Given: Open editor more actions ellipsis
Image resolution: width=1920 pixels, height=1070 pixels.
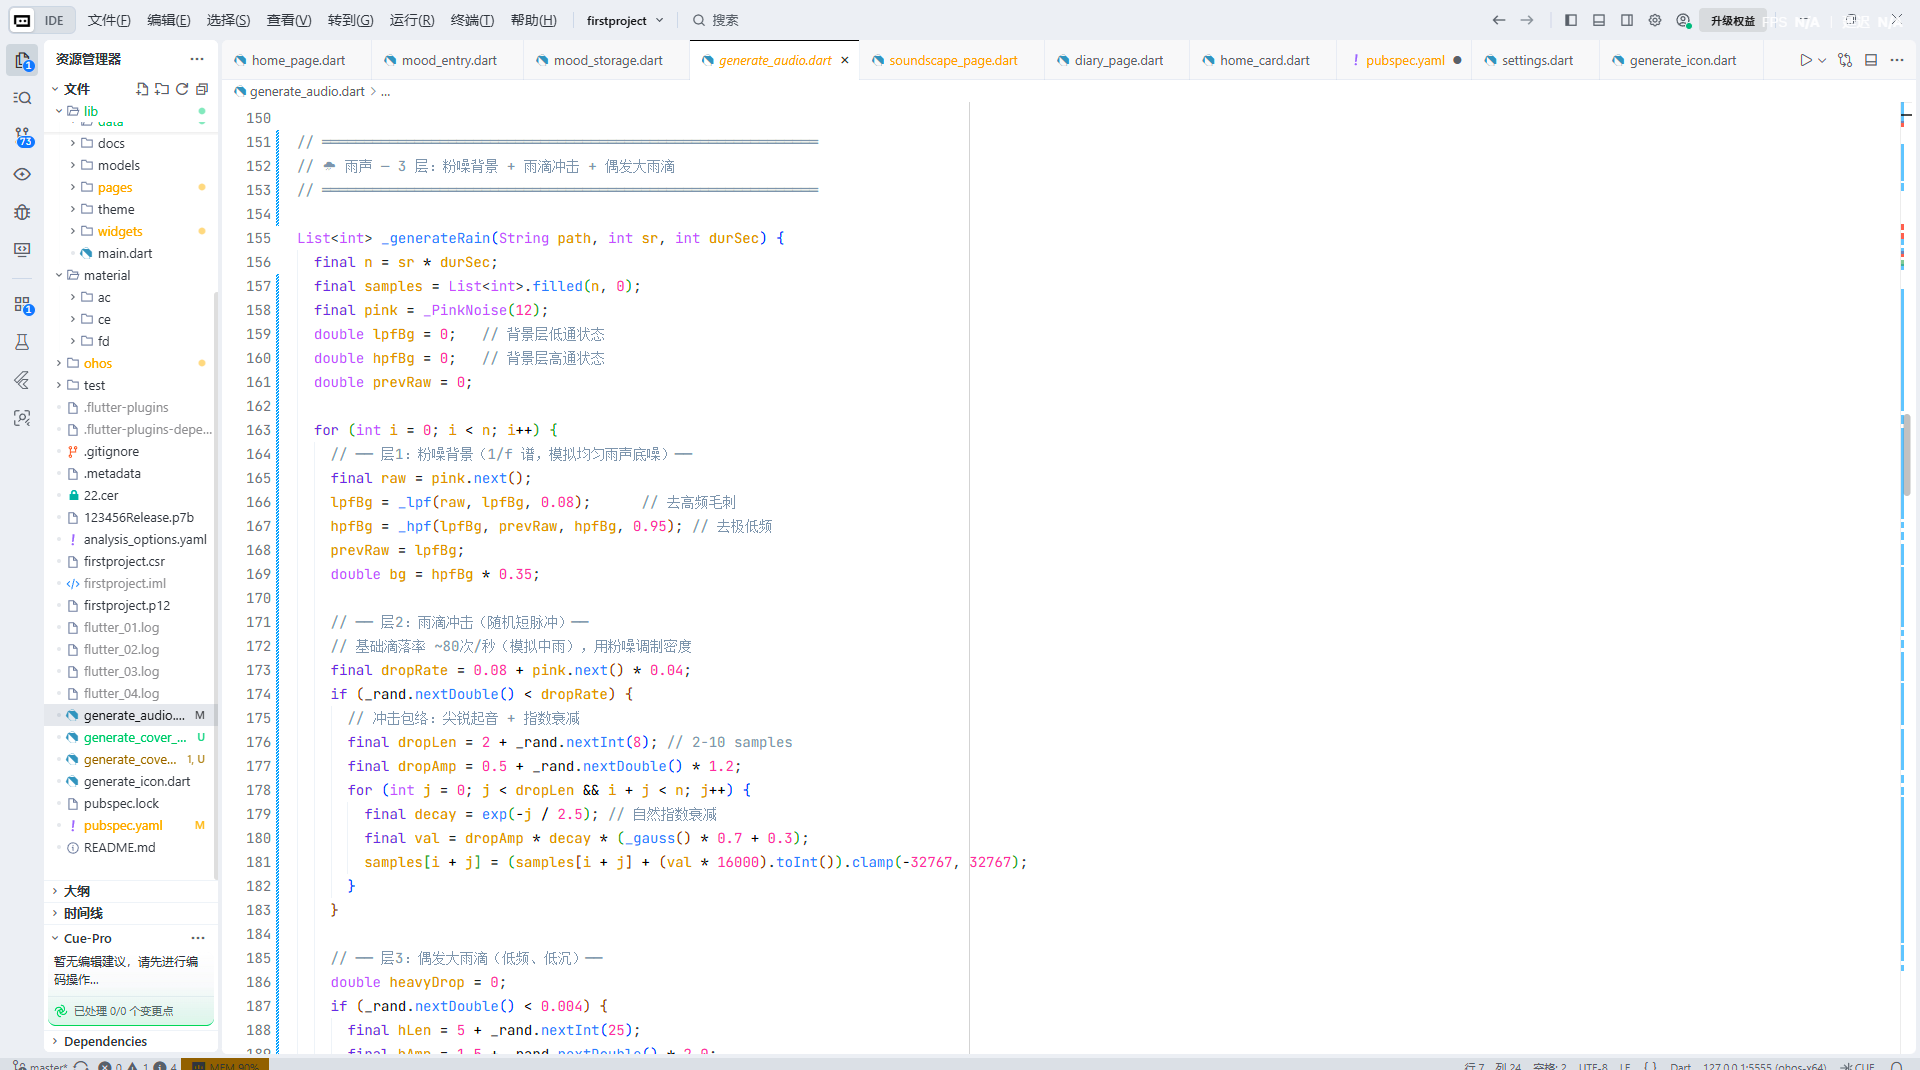Looking at the screenshot, I should coord(1897,60).
